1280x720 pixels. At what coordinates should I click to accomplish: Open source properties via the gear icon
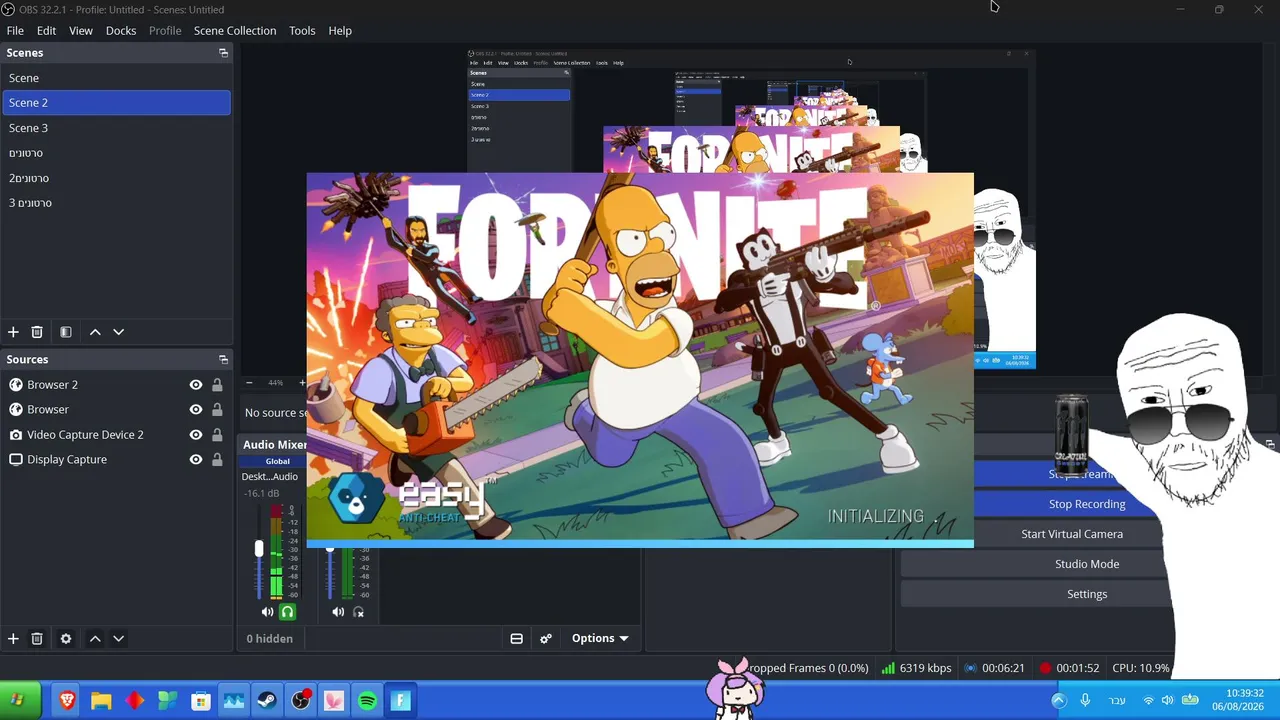(x=66, y=639)
